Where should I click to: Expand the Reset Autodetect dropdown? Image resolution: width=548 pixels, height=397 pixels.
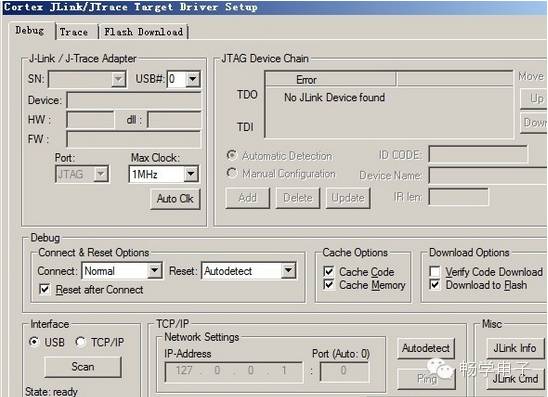tap(288, 270)
